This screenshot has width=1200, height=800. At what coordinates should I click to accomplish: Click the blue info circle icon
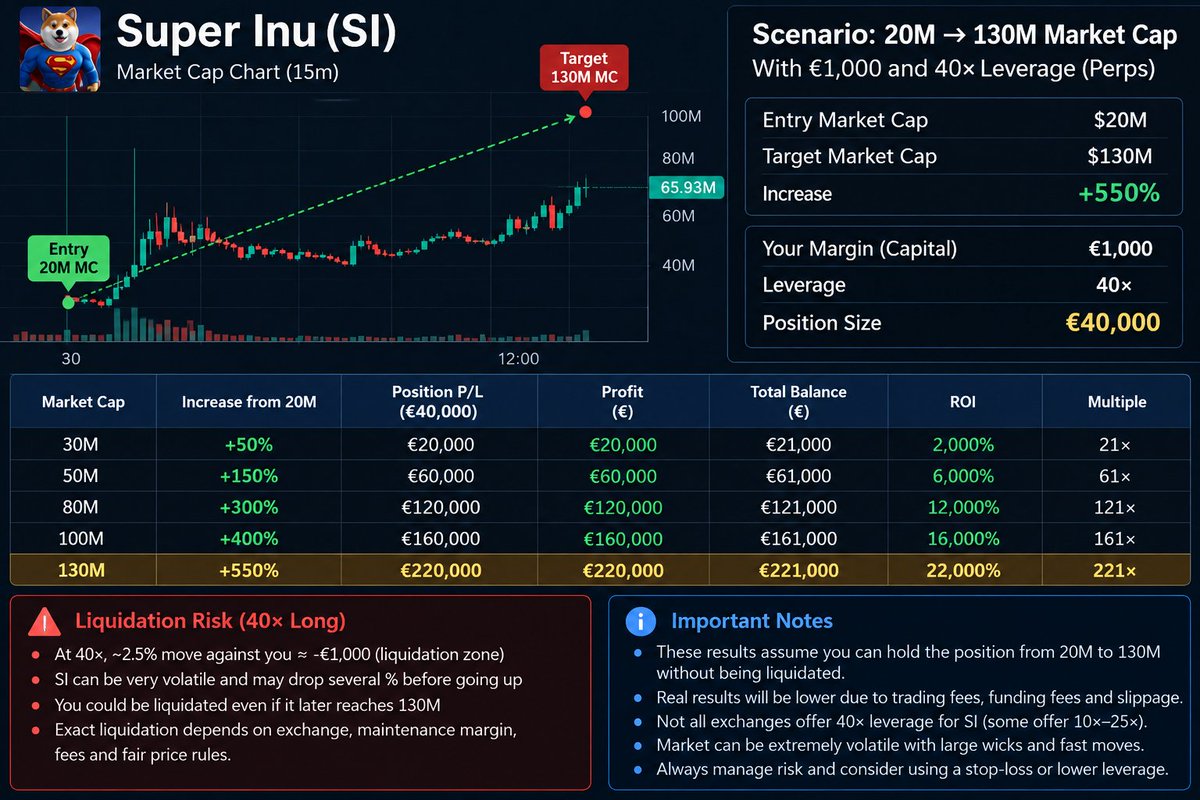[641, 621]
